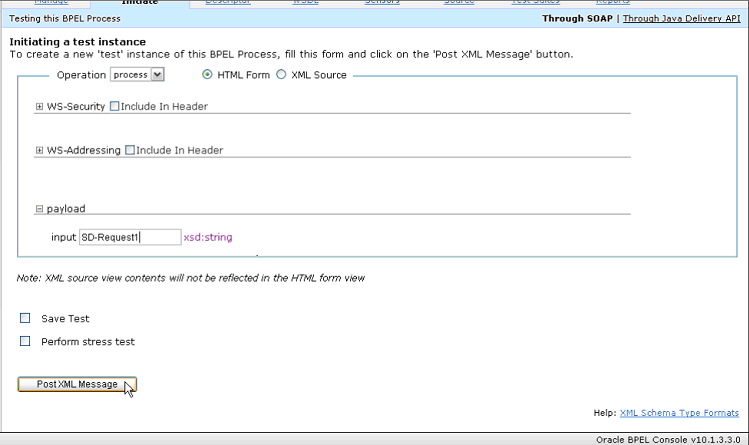This screenshot has height=445, width=749.
Task: Expand the WS-Security section
Action: 39,106
